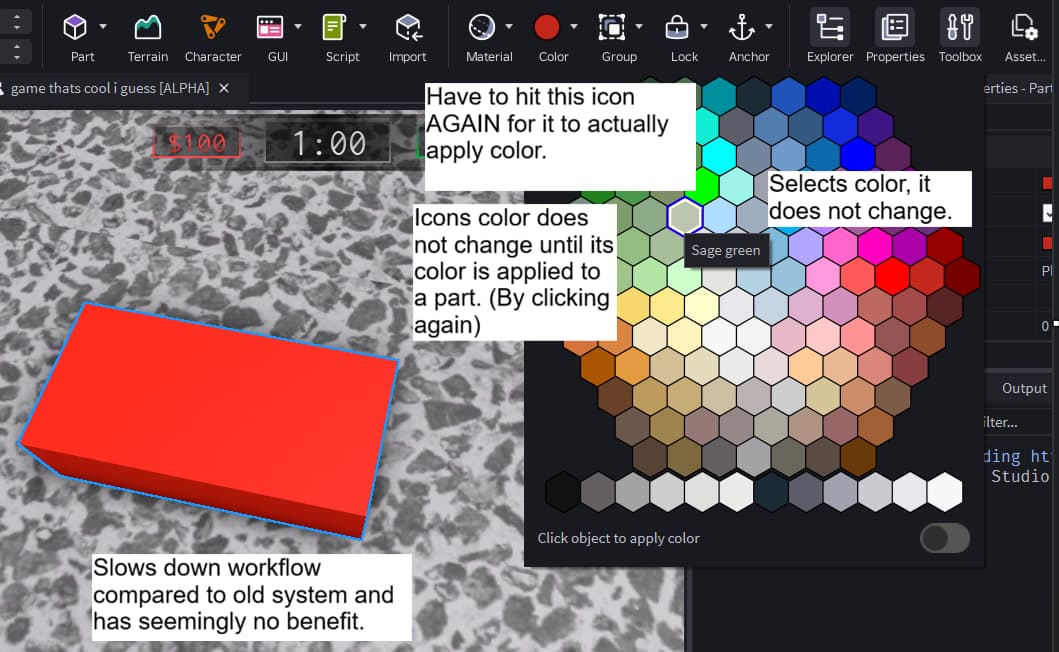Expand the Lock dropdown arrow
This screenshot has width=1059, height=652.
(704, 26)
